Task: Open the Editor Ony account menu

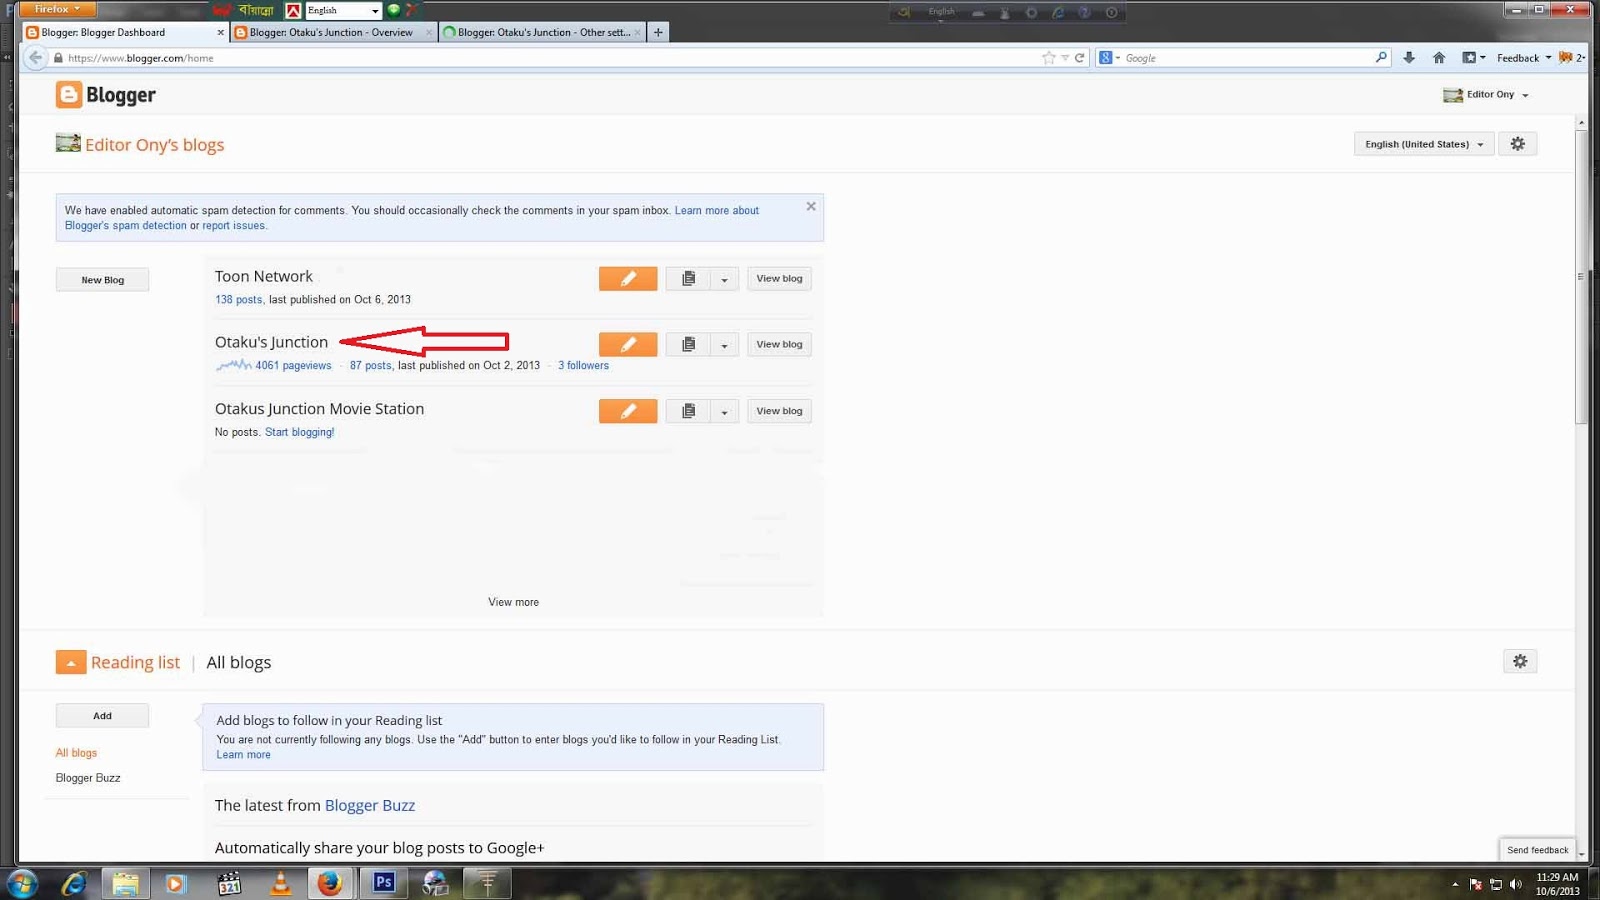Action: tap(1486, 94)
